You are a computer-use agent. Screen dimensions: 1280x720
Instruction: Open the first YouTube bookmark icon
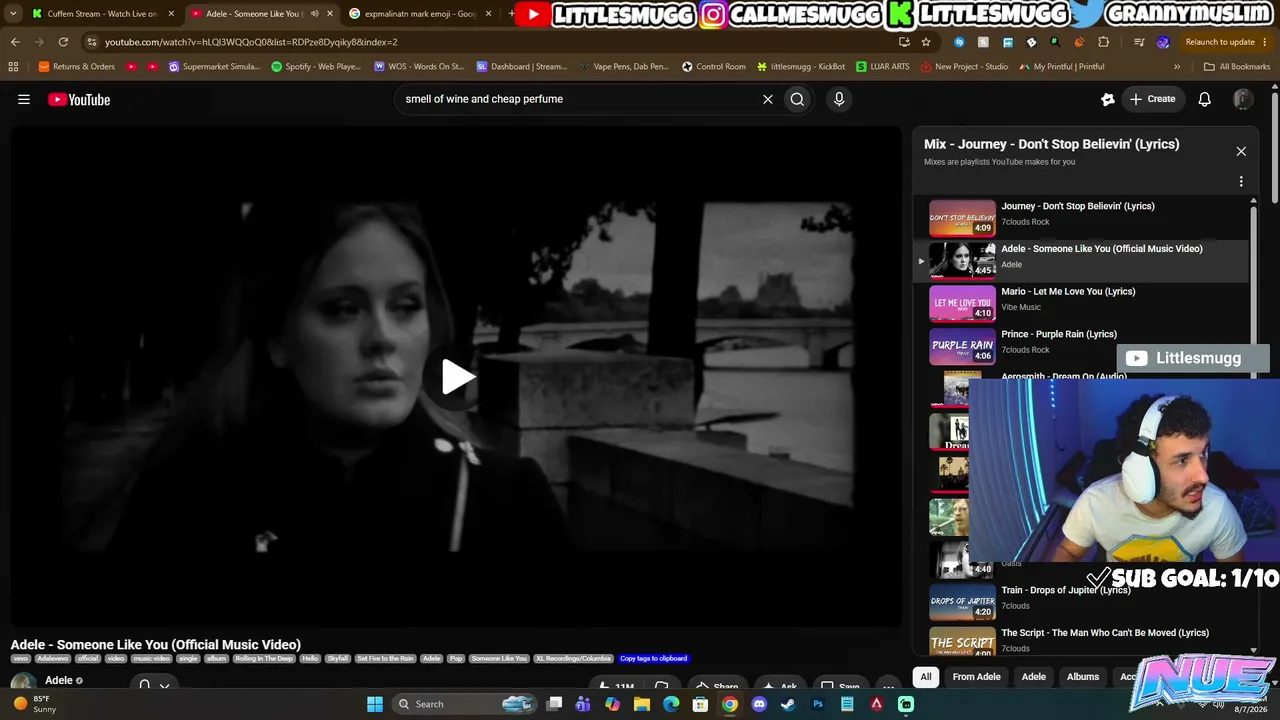pos(132,67)
